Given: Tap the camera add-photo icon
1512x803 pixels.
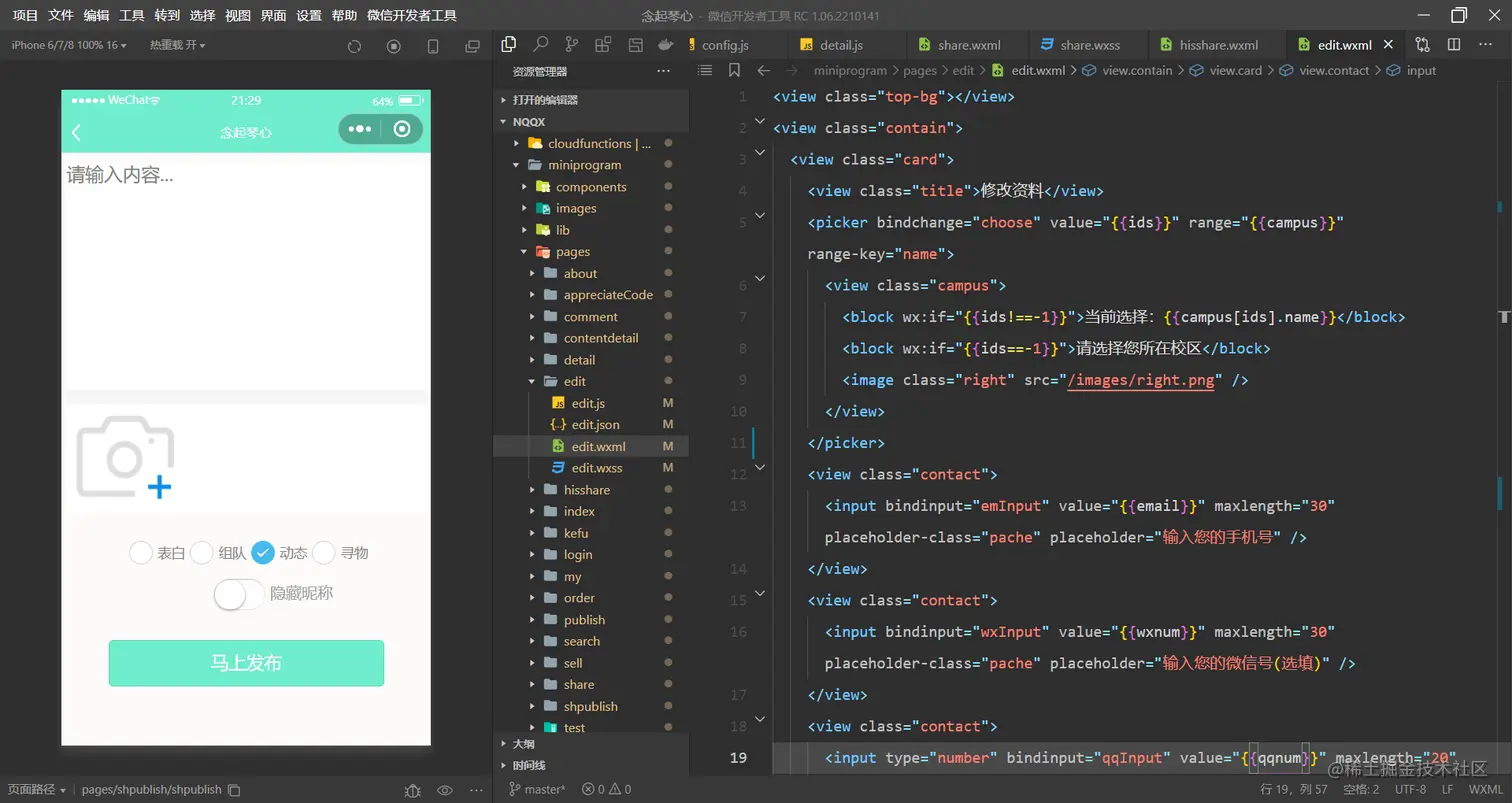Looking at the screenshot, I should (125, 457).
